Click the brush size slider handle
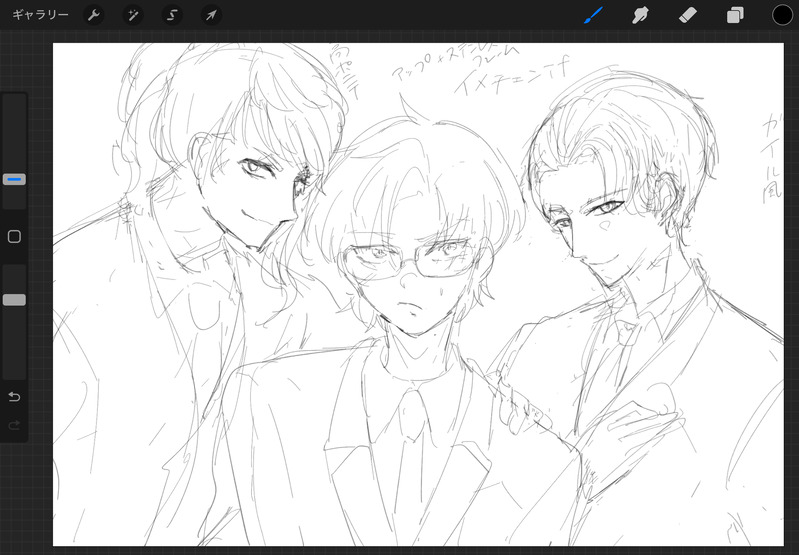The height and width of the screenshot is (555, 799). tap(14, 179)
